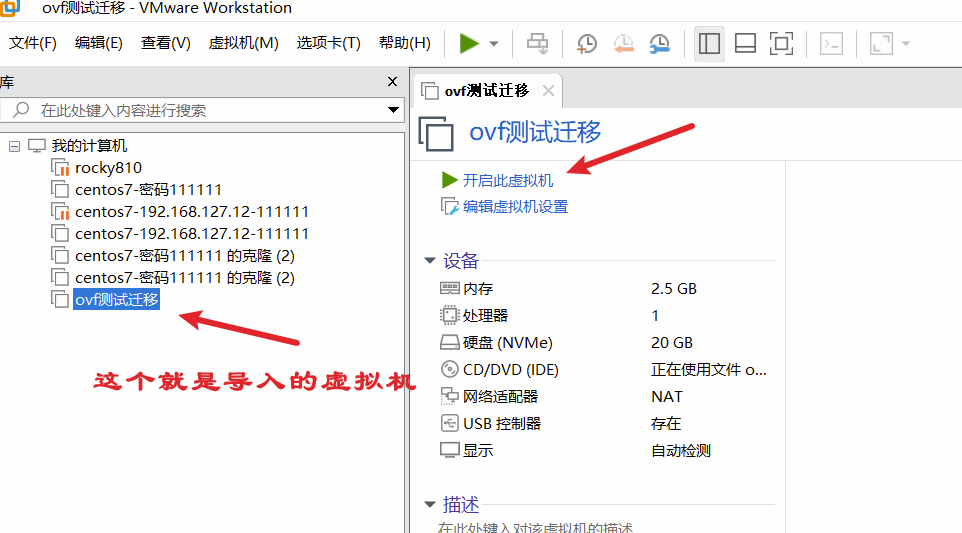Open the stretch display dropdown arrow
Screen dimensions: 962x533
[906, 44]
